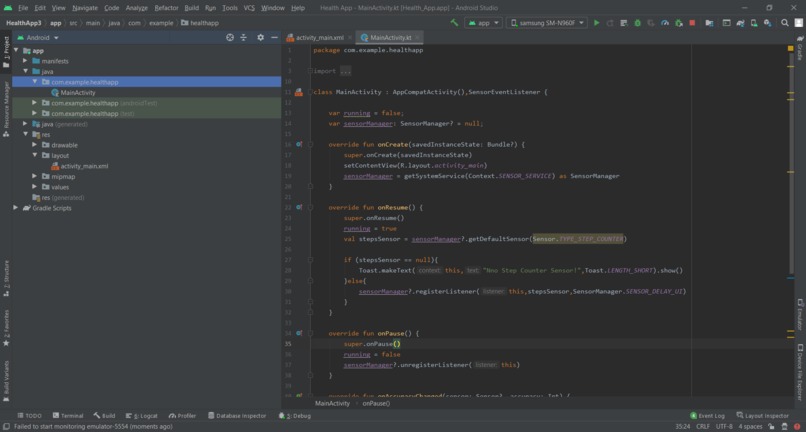The height and width of the screenshot is (432, 806).
Task: Open Project Structure folder icon in toolbar
Action: (x=709, y=23)
